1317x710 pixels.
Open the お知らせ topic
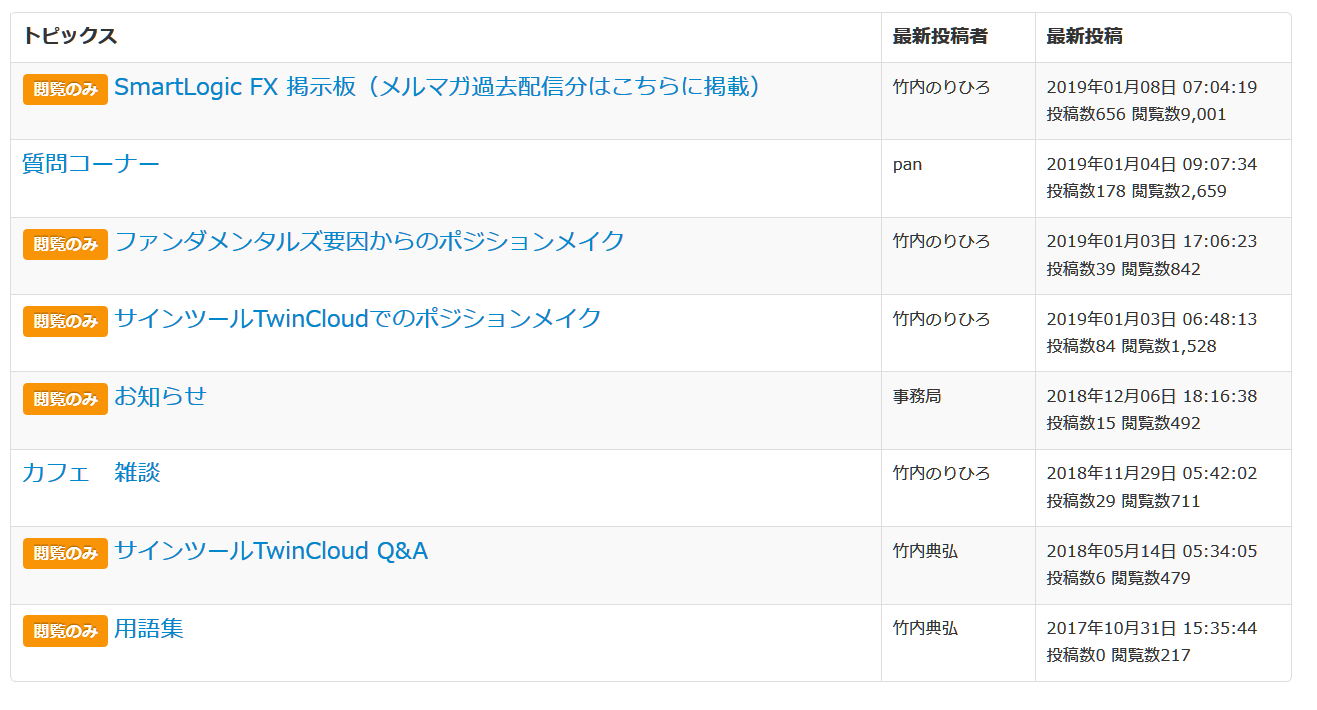pyautogui.click(x=160, y=396)
